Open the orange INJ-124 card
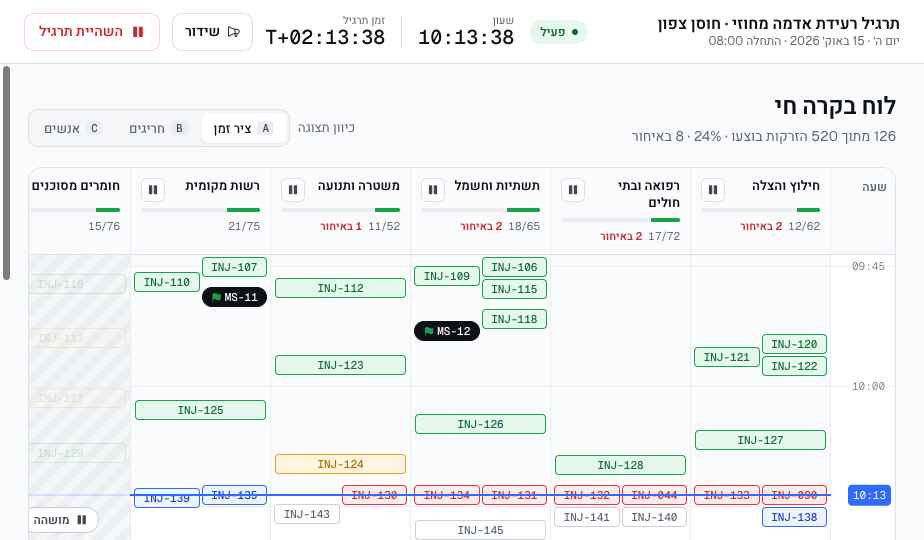This screenshot has height=540, width=924. pyautogui.click(x=340, y=464)
